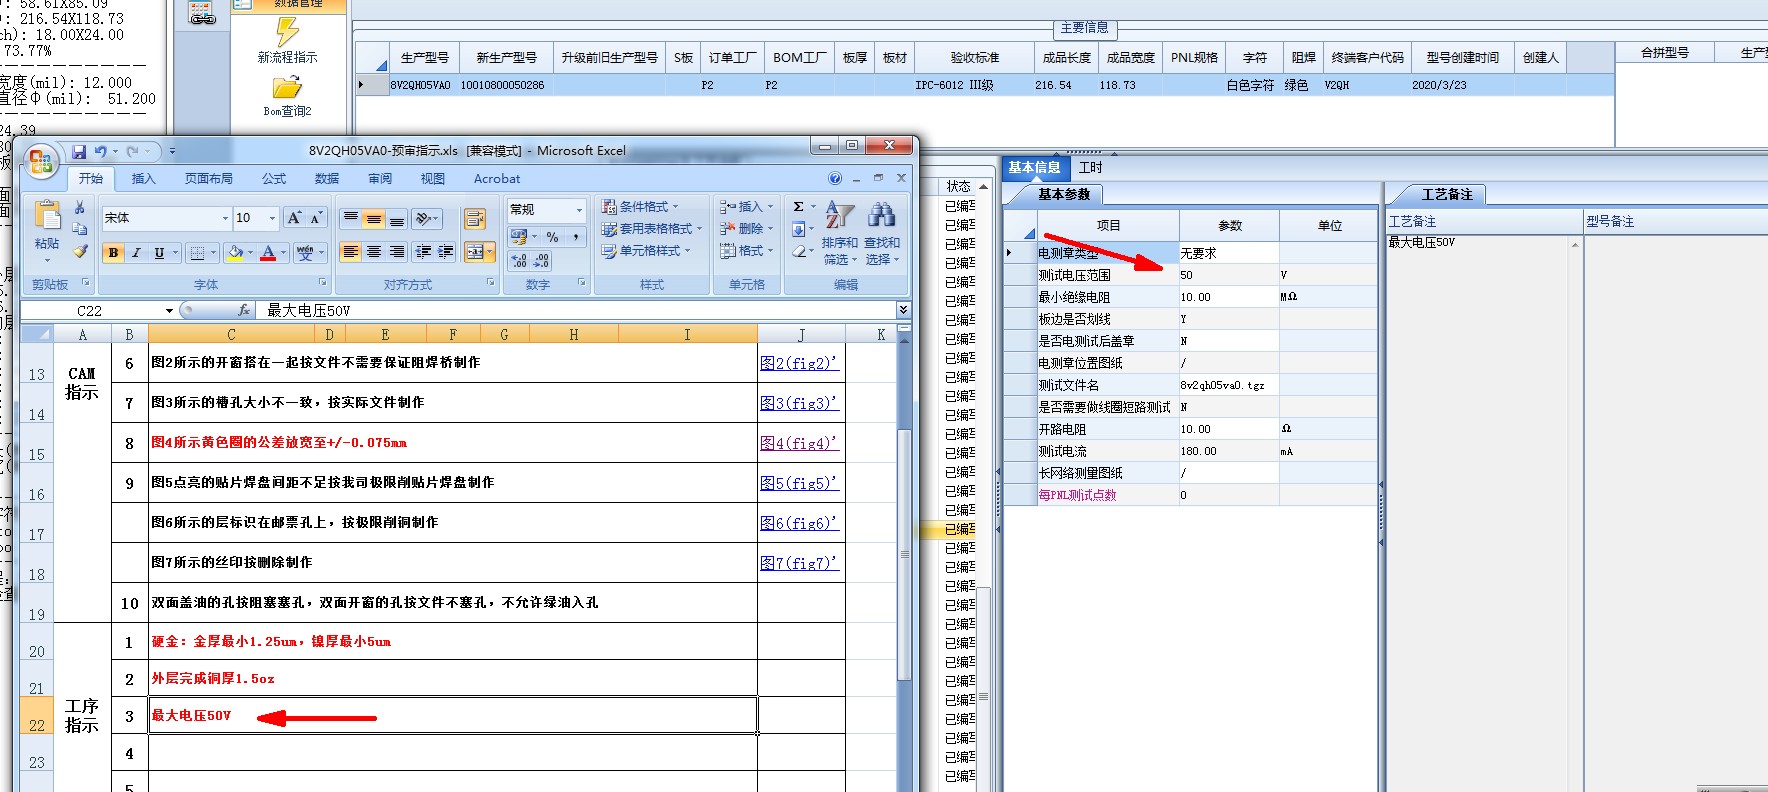
Task: Open 套用表格格式 table format menu
Action: (651, 229)
